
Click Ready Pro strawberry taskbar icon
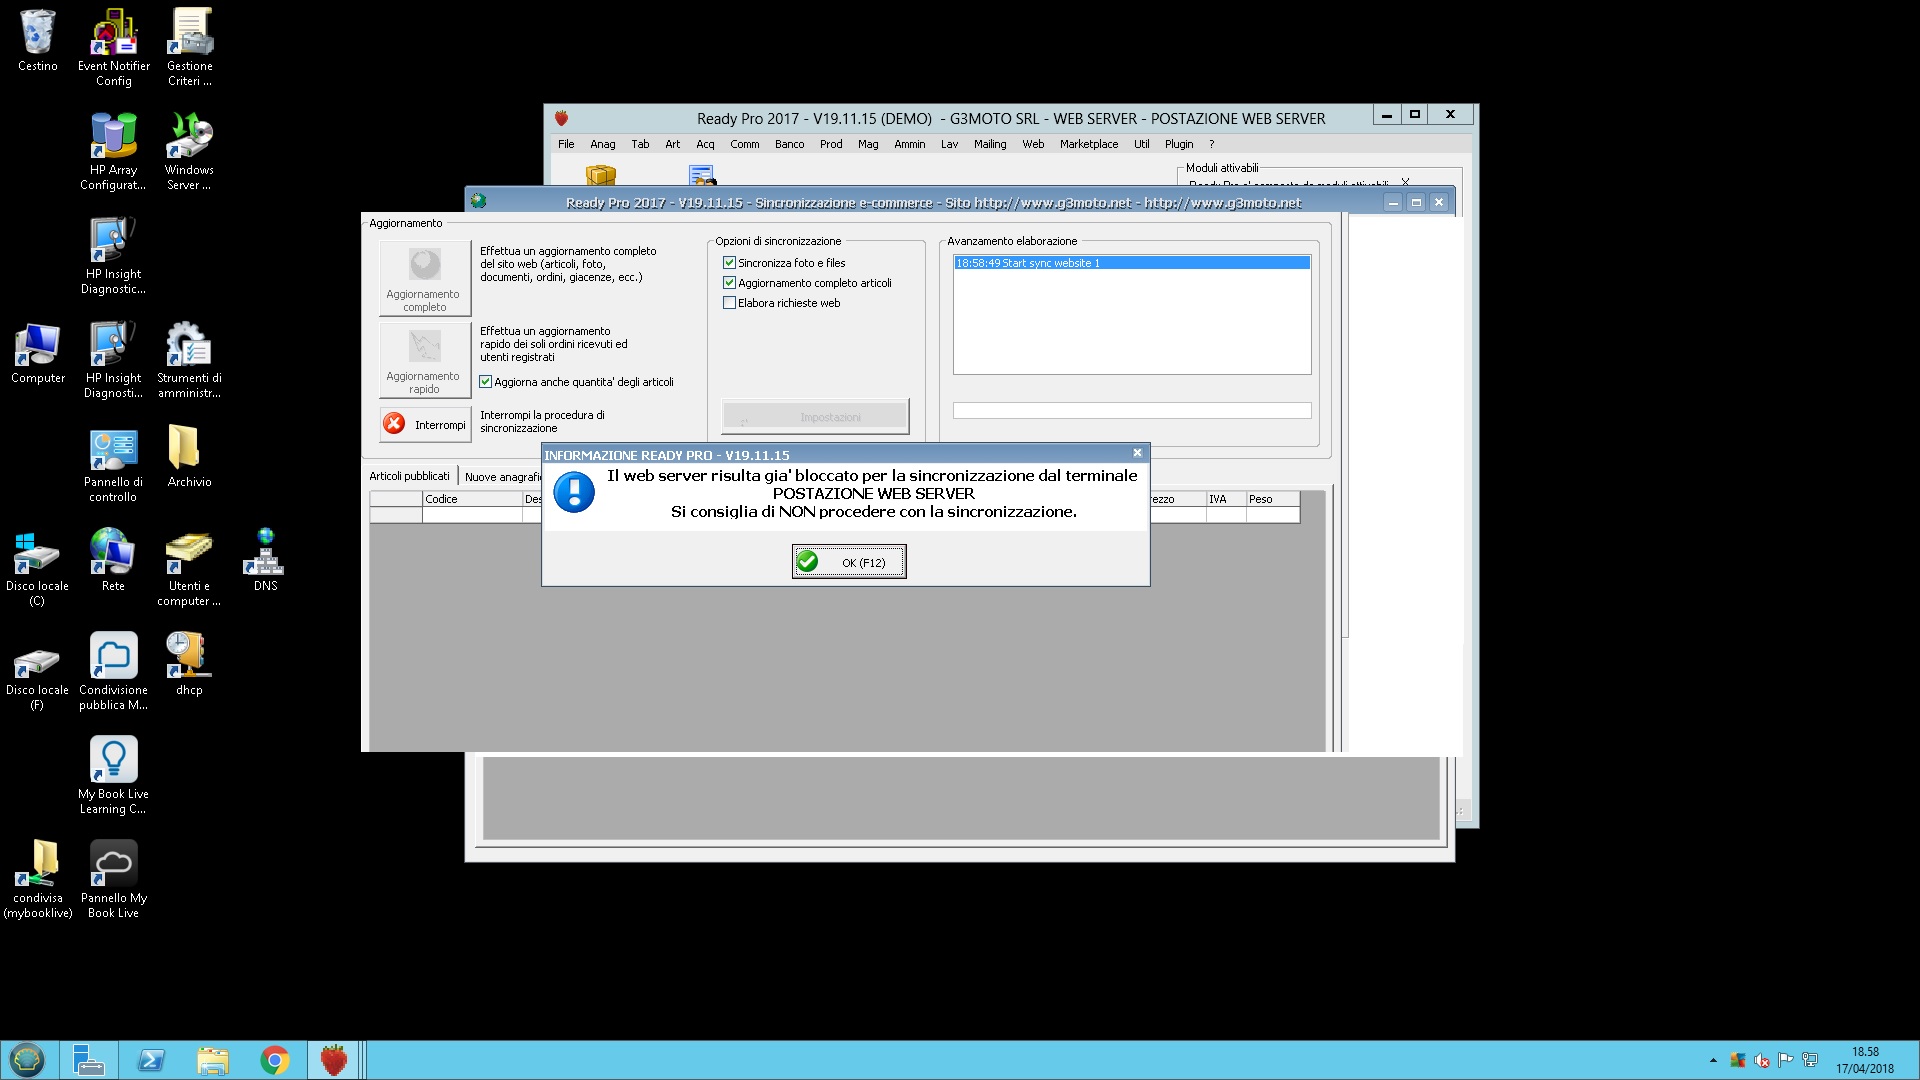pyautogui.click(x=334, y=1060)
